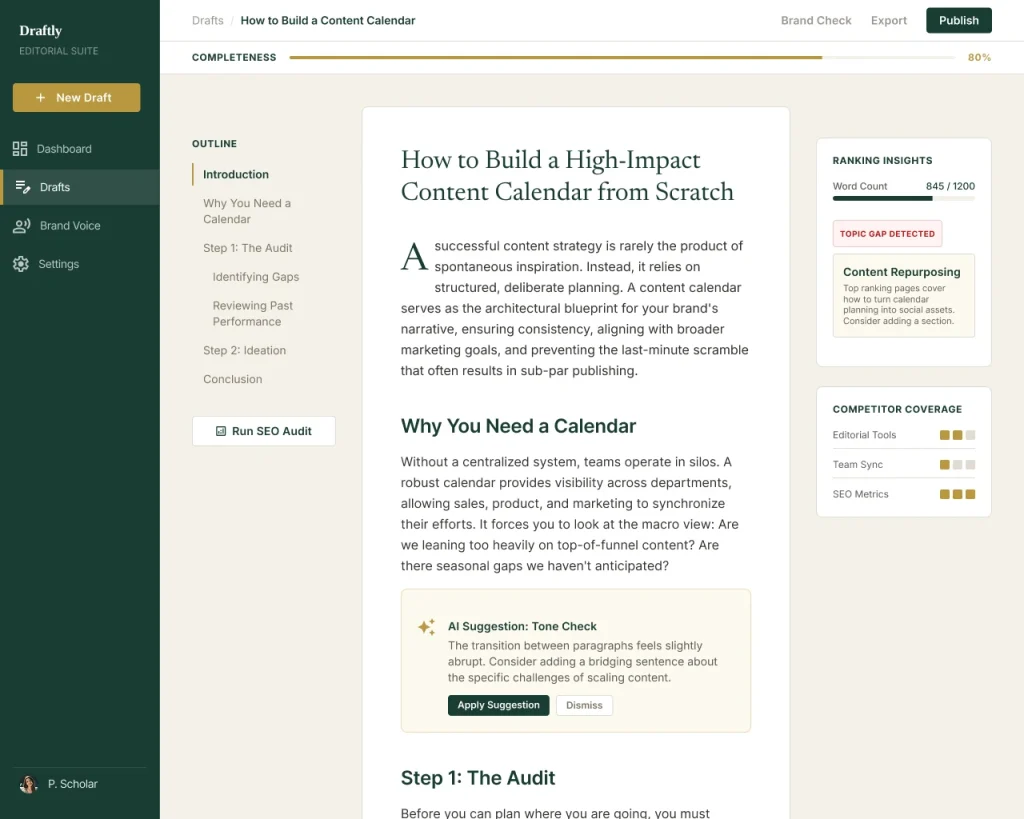
Task: Jump to Introduction in outline
Action: 236,174
